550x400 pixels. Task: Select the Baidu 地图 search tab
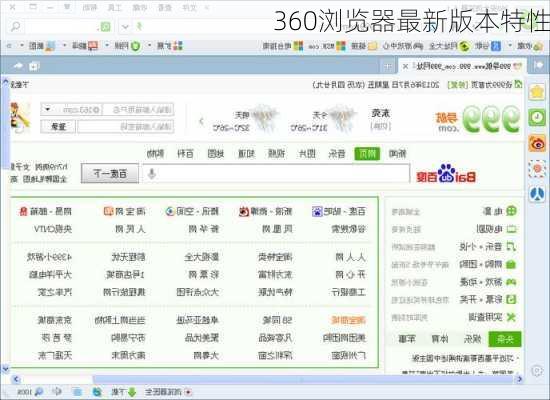pos(216,153)
